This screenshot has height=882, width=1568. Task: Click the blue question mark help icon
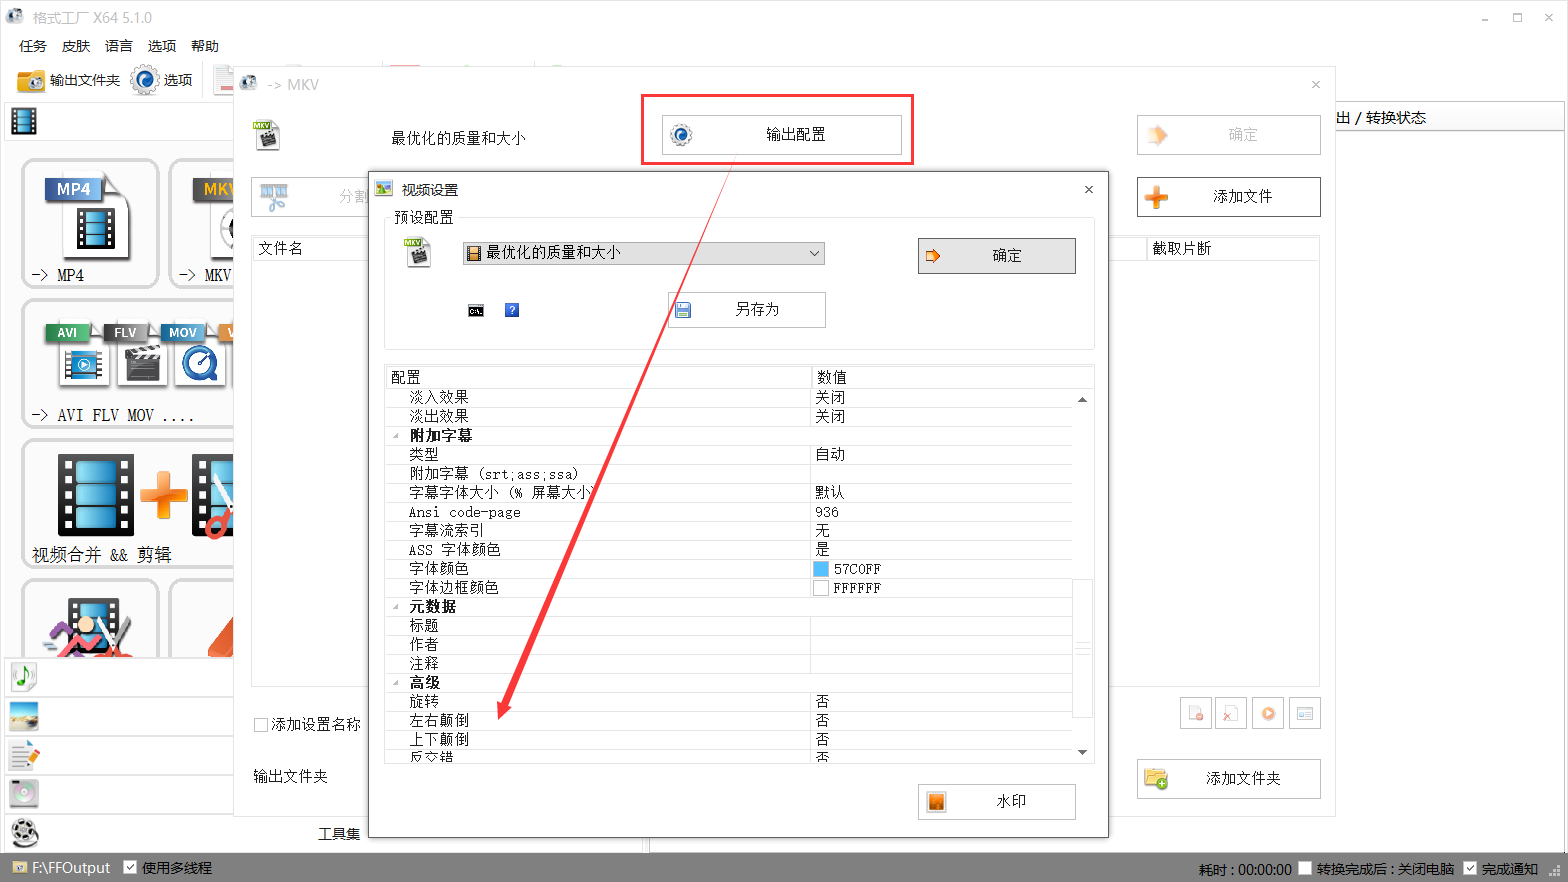(512, 310)
